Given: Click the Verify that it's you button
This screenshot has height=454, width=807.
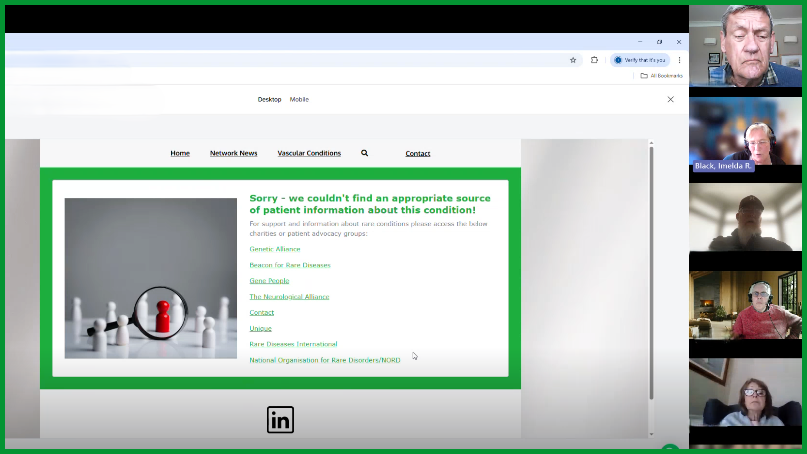Looking at the screenshot, I should point(640,60).
